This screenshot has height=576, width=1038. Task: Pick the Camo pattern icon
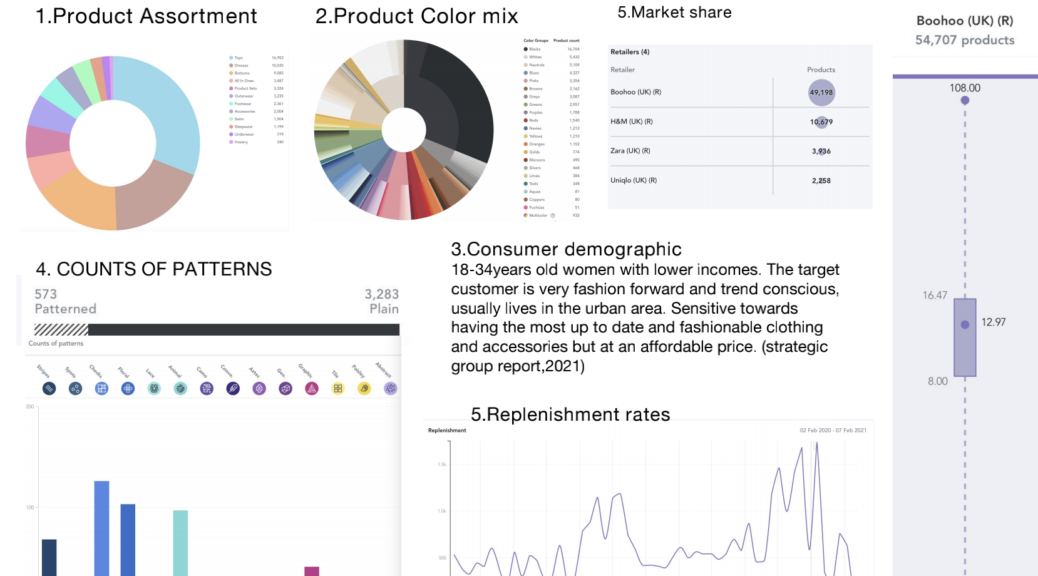click(207, 389)
